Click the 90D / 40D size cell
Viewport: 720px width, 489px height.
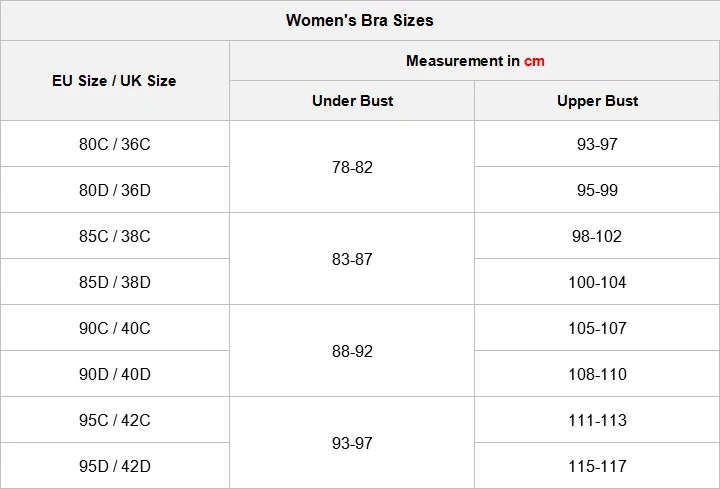(x=114, y=374)
